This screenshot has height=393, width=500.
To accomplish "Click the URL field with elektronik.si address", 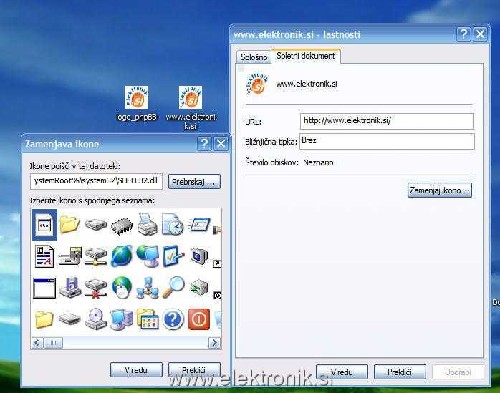I will (x=387, y=121).
